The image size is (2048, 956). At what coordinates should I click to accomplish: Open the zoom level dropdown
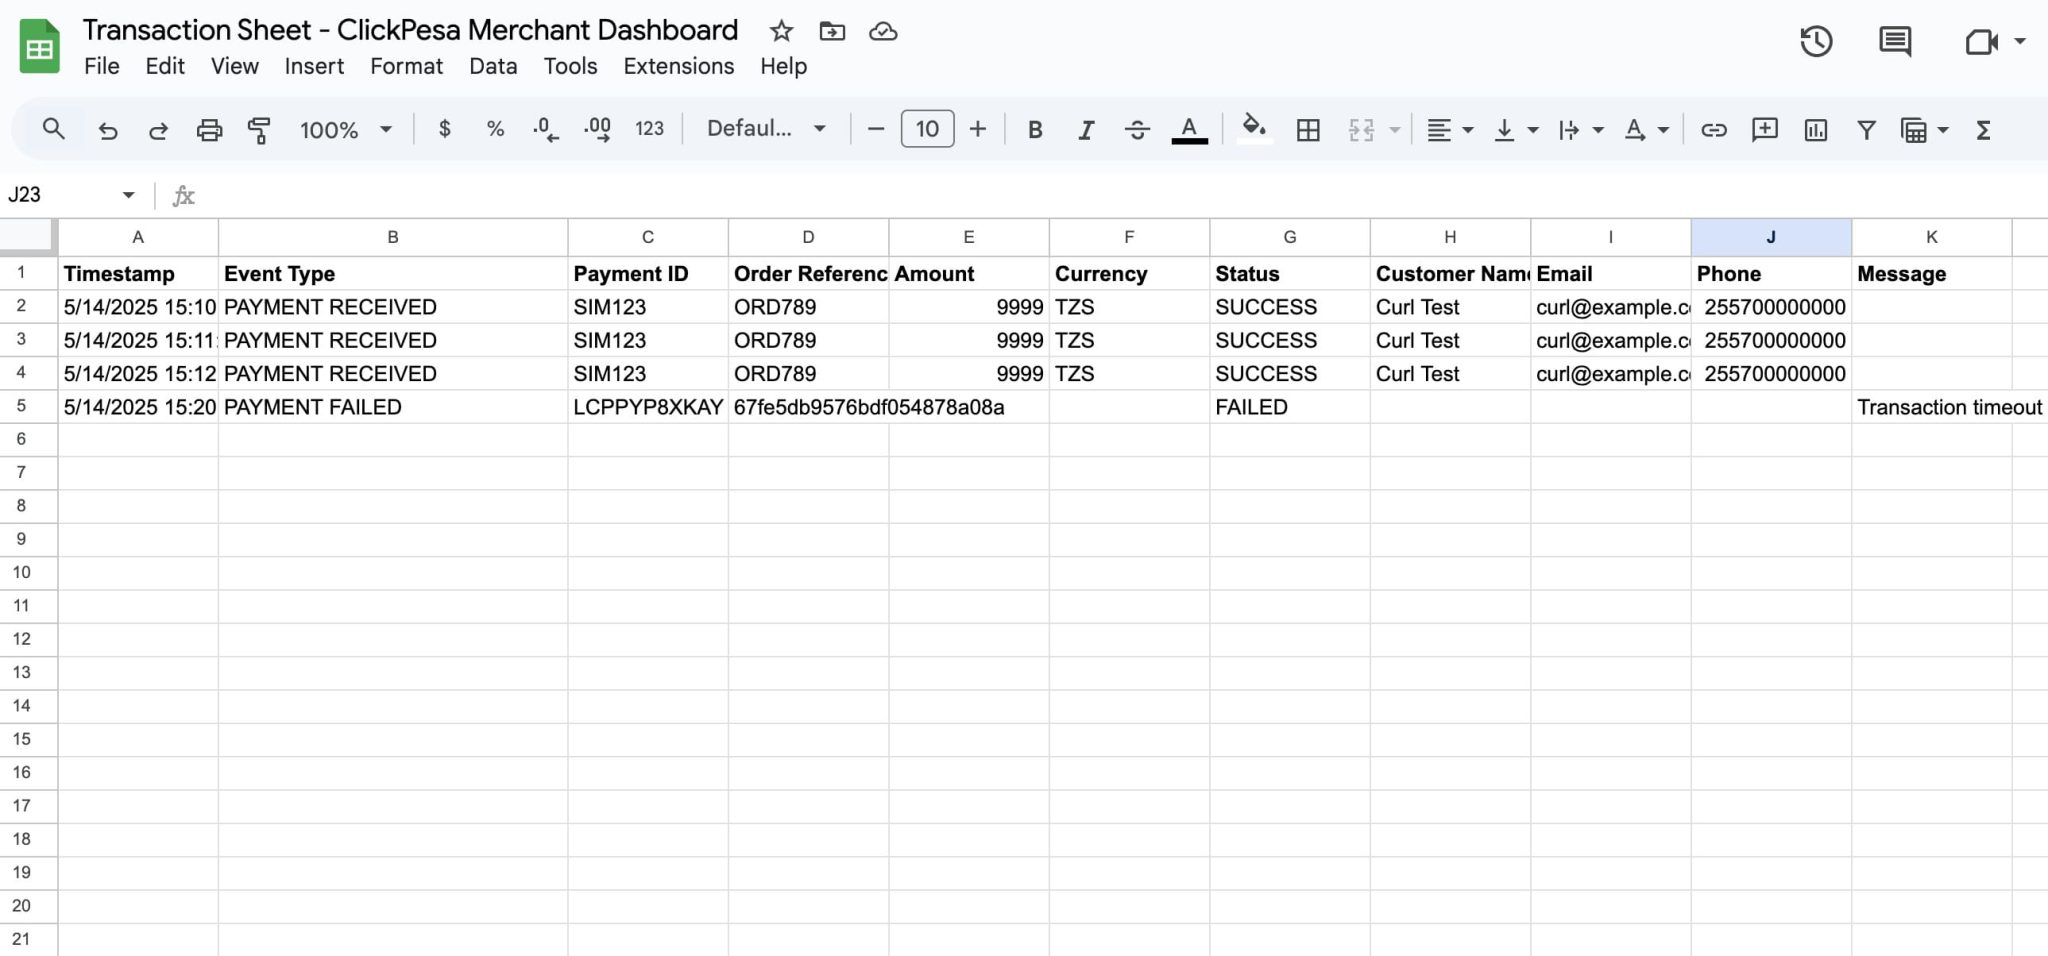(x=345, y=130)
